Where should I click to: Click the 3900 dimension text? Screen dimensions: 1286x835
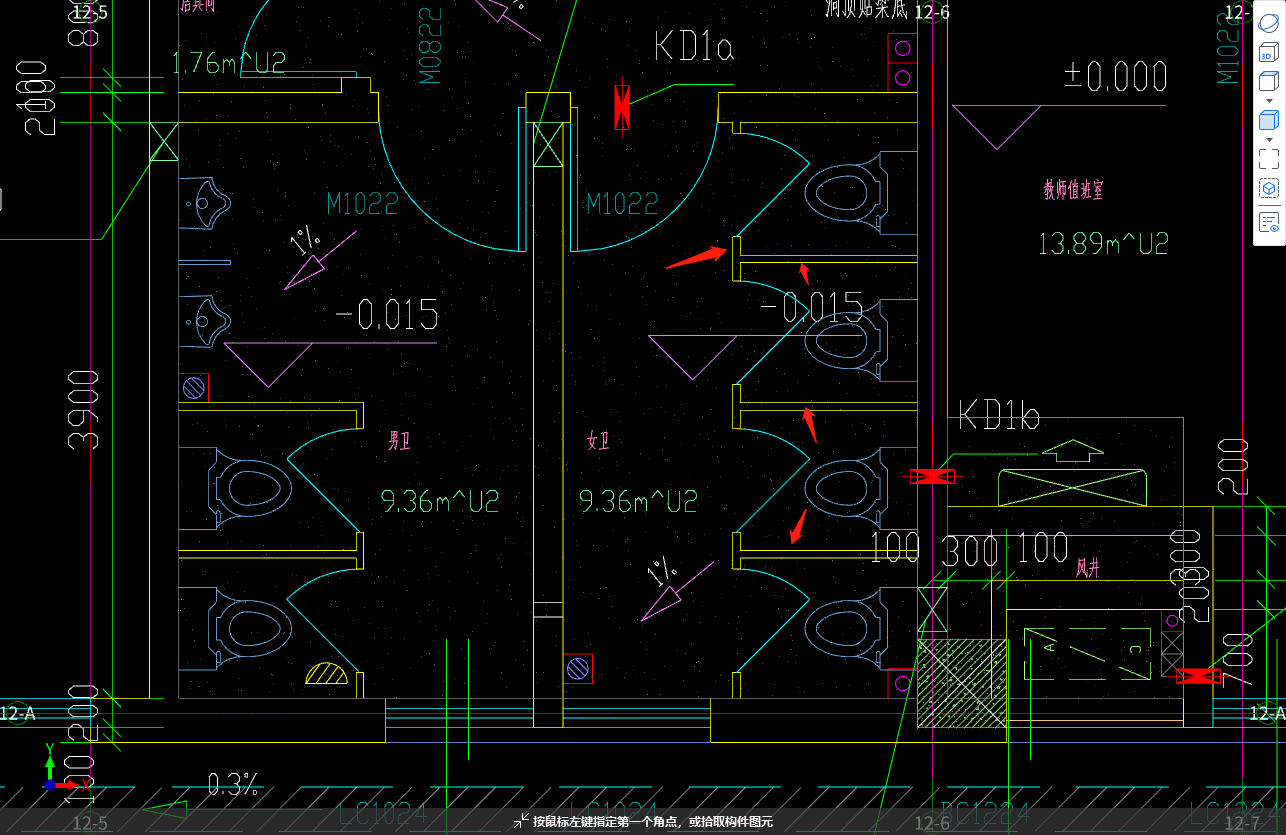[83, 410]
